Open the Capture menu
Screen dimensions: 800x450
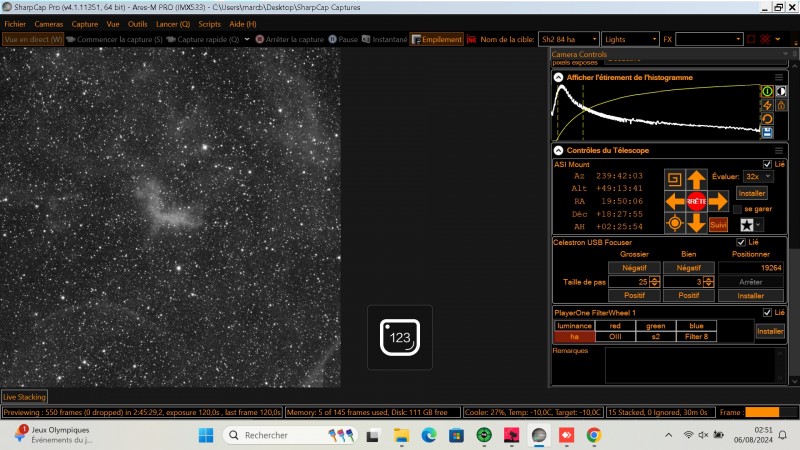(x=85, y=24)
